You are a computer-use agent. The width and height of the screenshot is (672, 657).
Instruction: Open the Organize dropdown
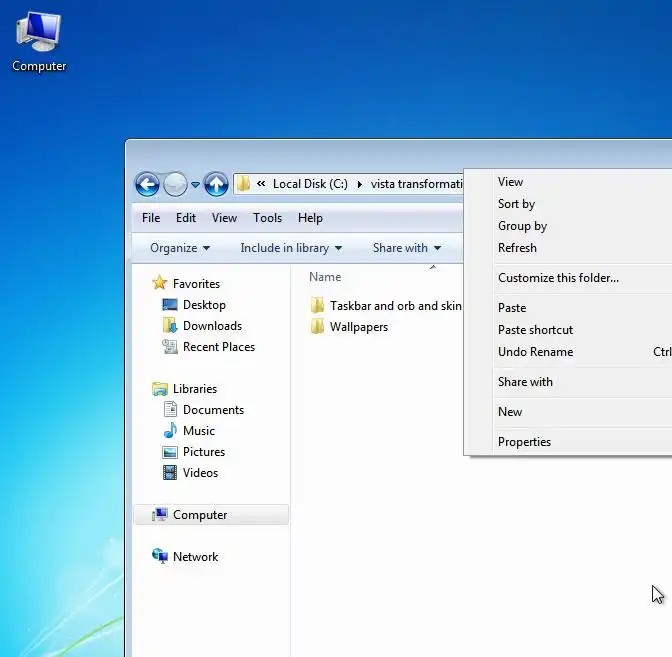[180, 248]
